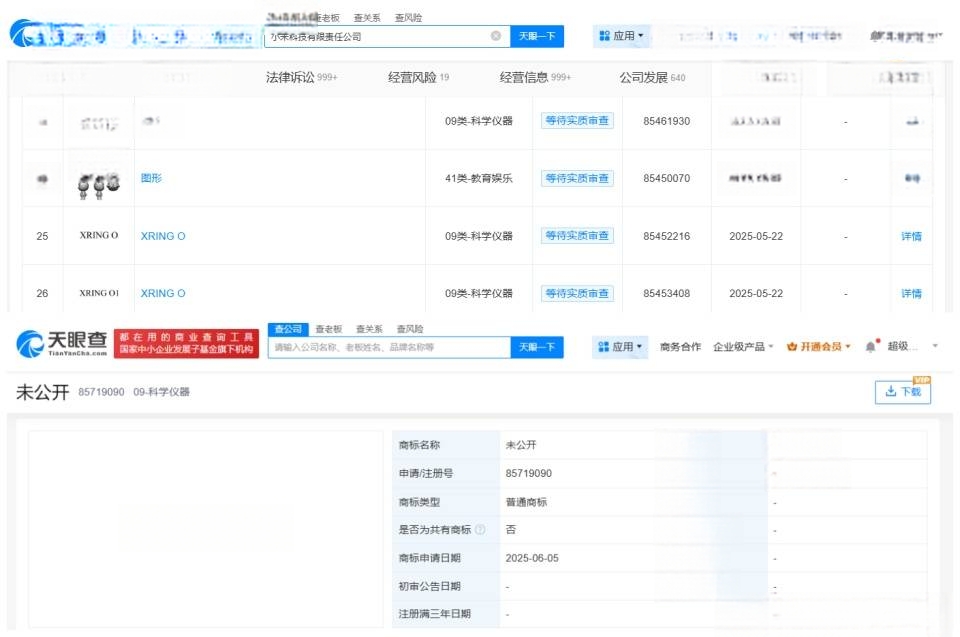Open the 法律诉讼 999+ tab
The height and width of the screenshot is (637, 960).
click(x=301, y=77)
